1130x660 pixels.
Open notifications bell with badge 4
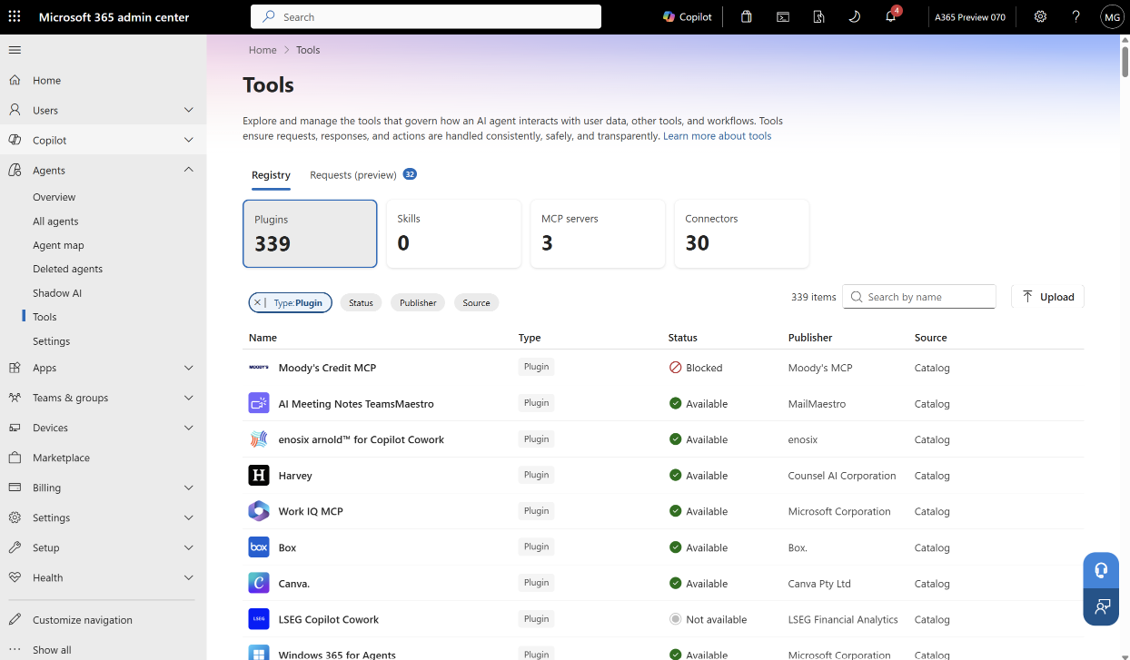(891, 16)
